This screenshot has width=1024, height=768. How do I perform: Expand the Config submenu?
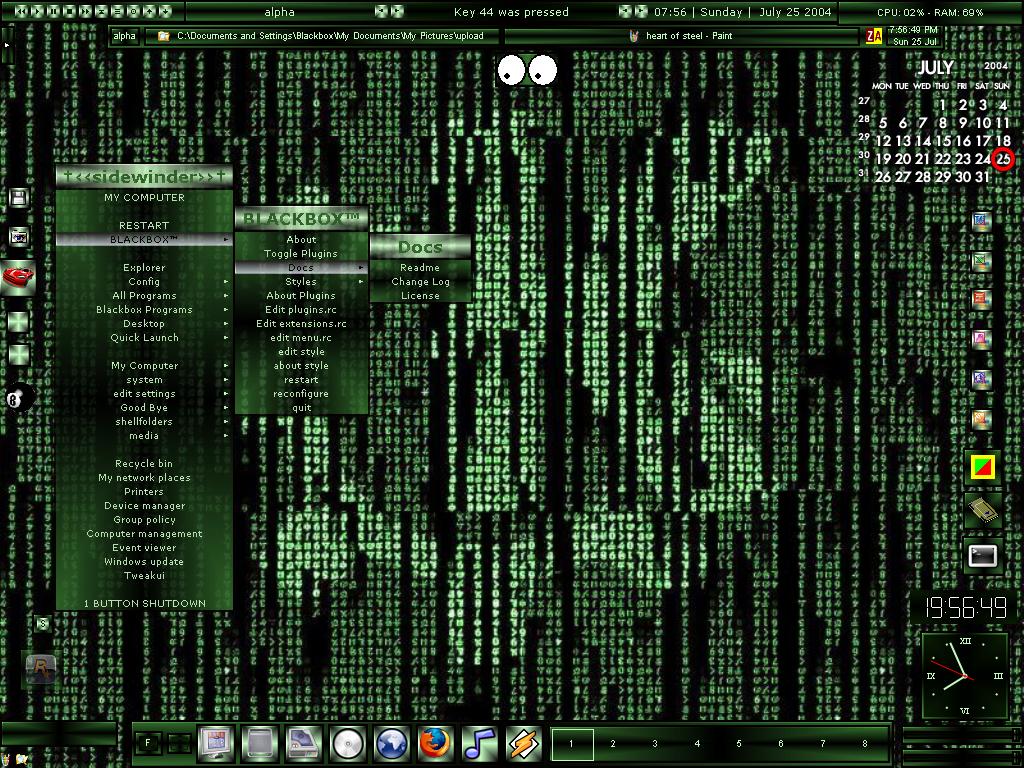(144, 281)
